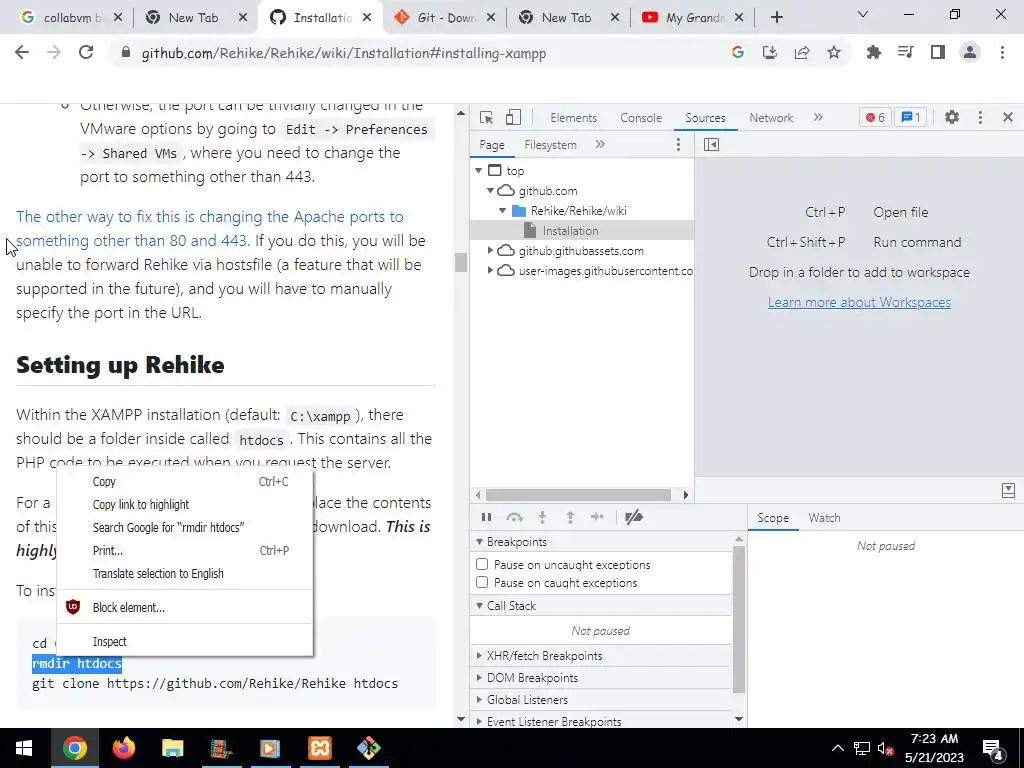This screenshot has height=768, width=1024.
Task: Search Google for "rmdir htdocs"
Action: tap(185, 528)
